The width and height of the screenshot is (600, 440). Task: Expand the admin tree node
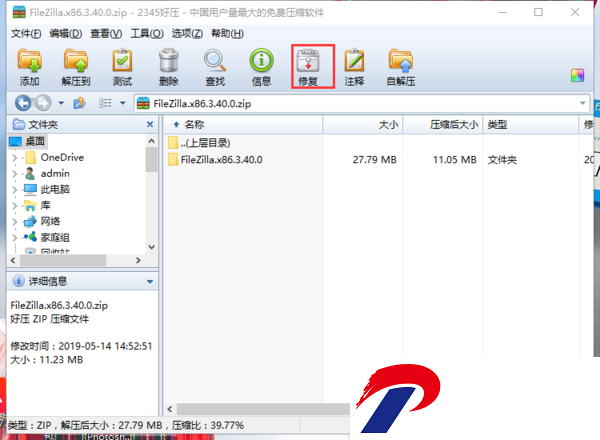click(15, 174)
